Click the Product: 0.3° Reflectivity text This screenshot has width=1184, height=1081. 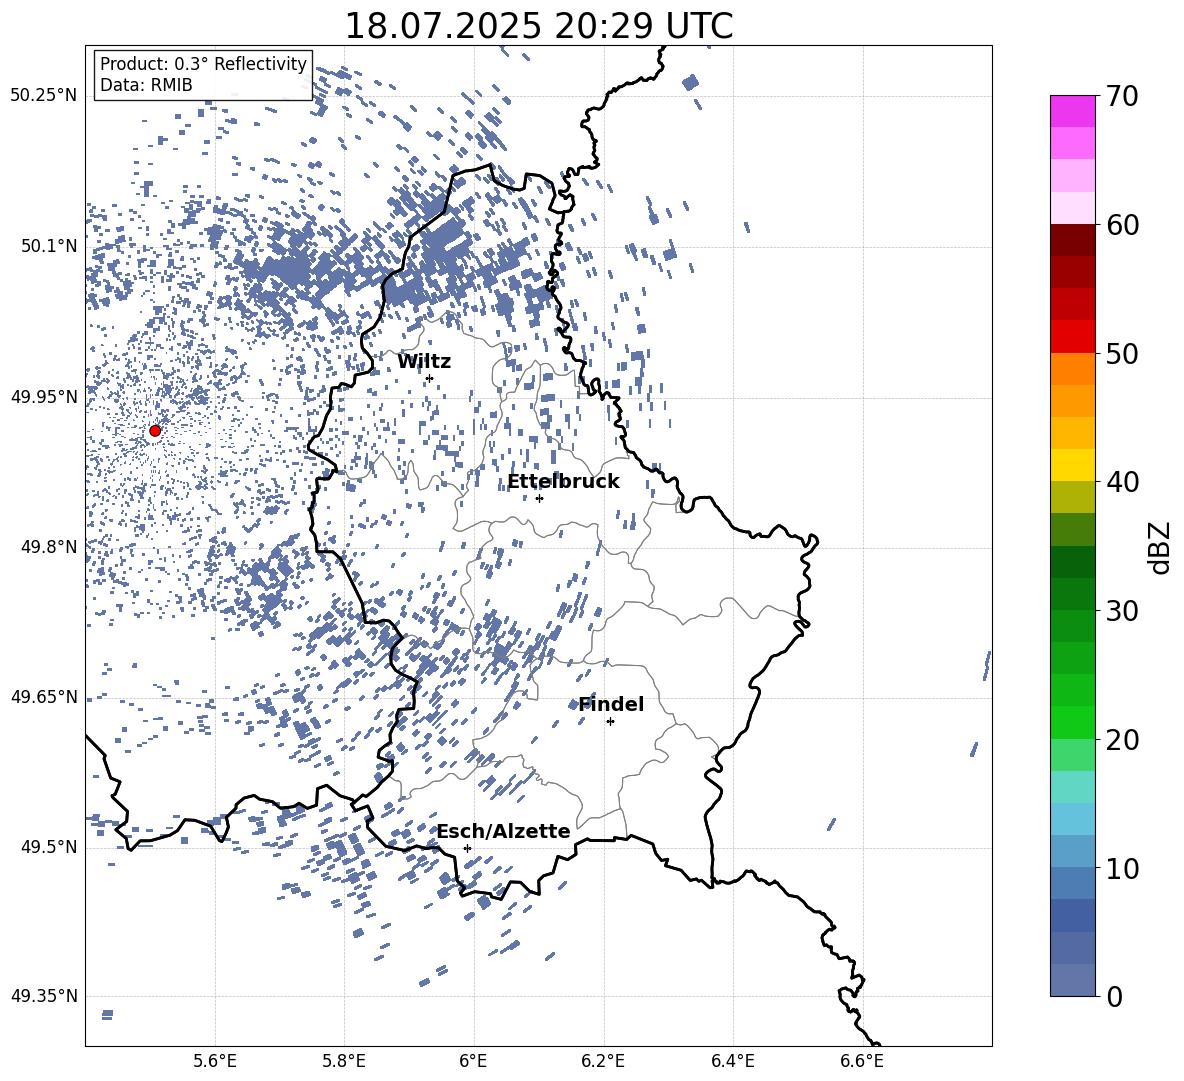pyautogui.click(x=203, y=64)
